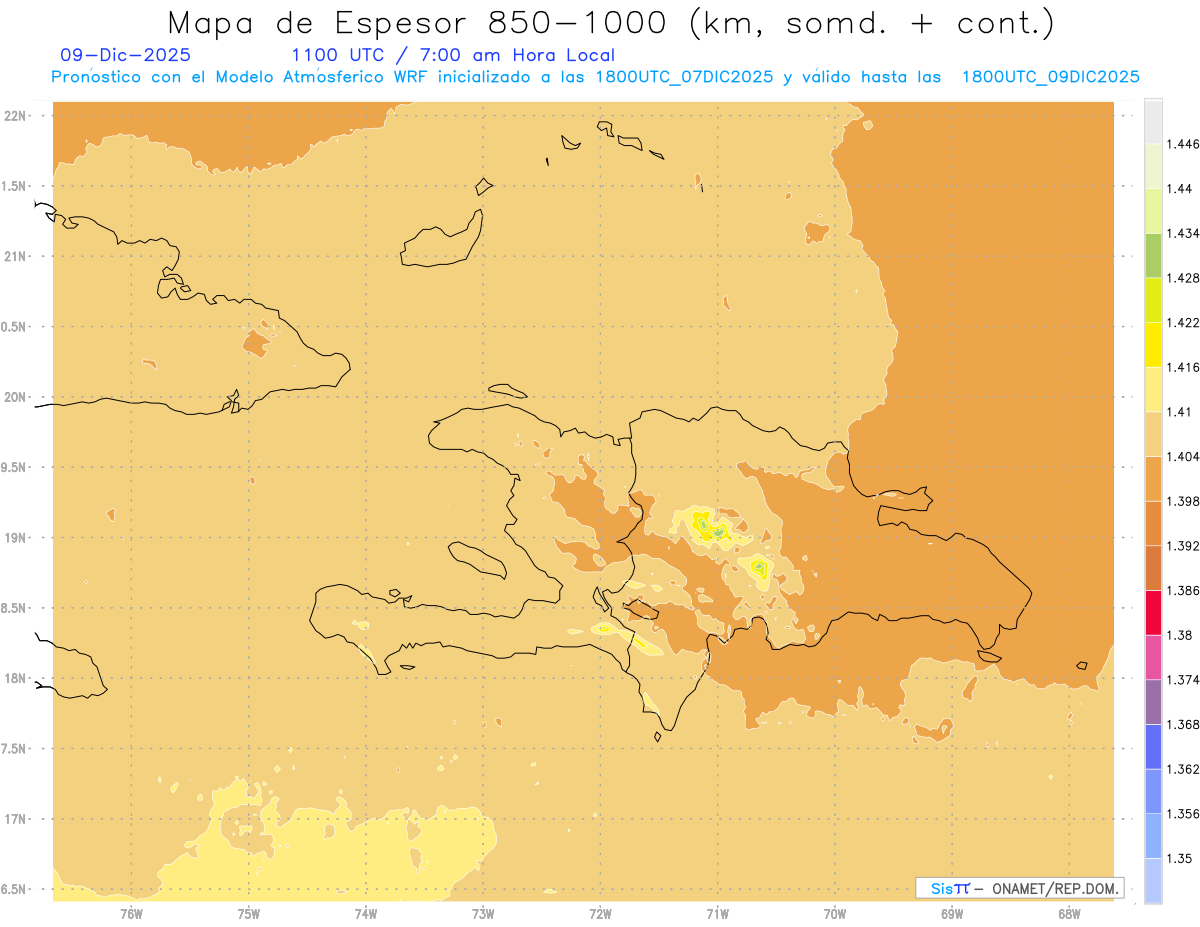Click the legend value '1.368'

pyautogui.click(x=1183, y=725)
